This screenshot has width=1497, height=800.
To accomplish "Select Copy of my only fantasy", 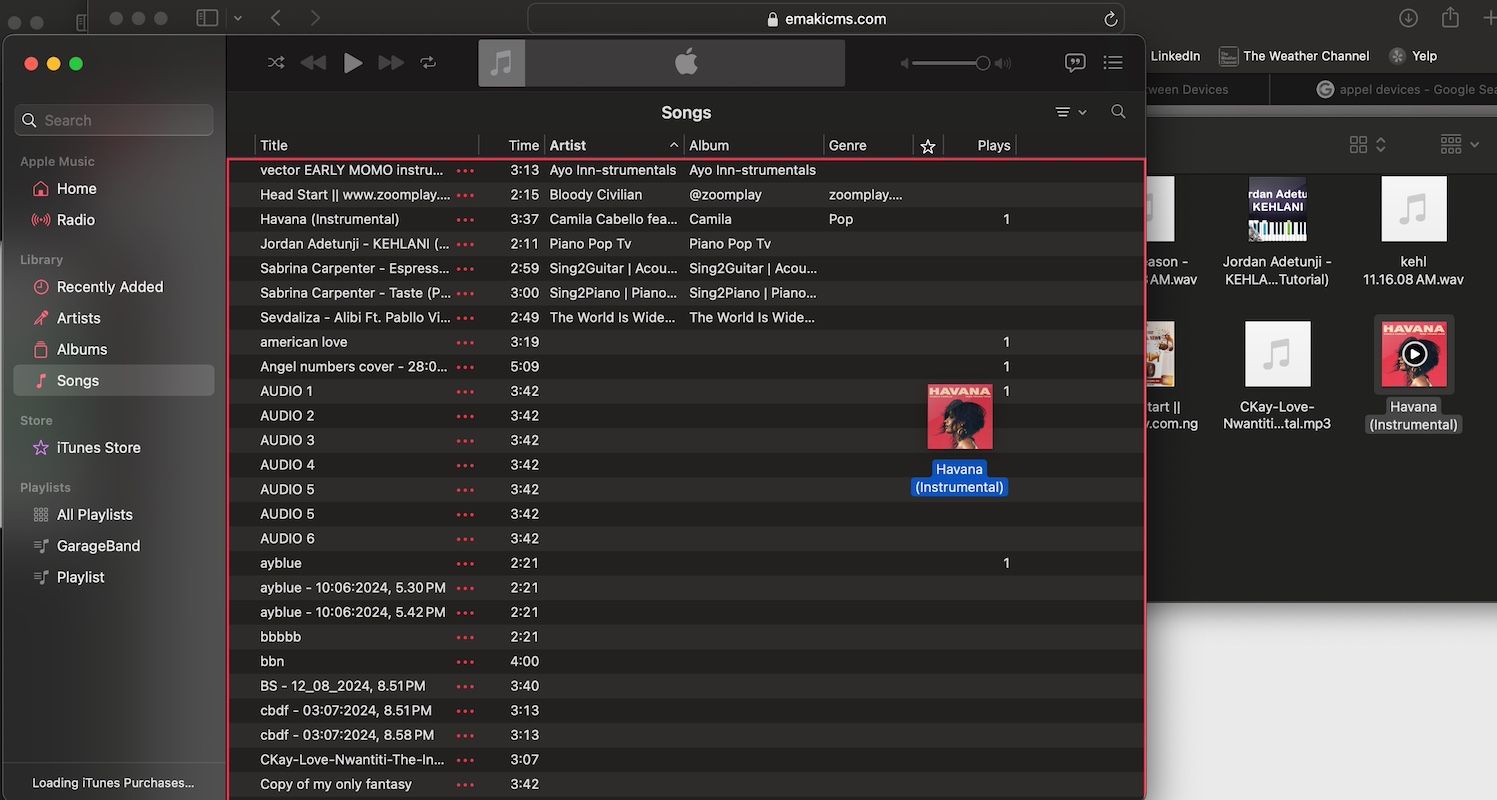I will click(686, 784).
